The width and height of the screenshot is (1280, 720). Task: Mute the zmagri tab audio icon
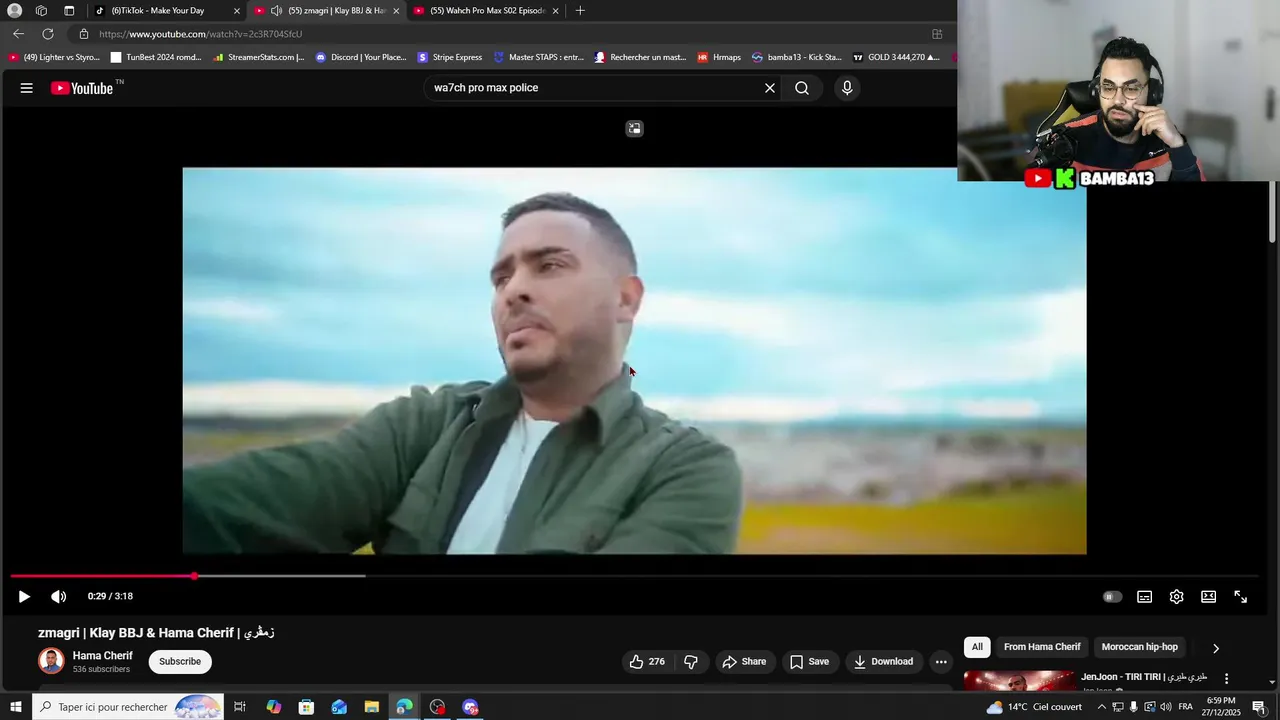276,11
